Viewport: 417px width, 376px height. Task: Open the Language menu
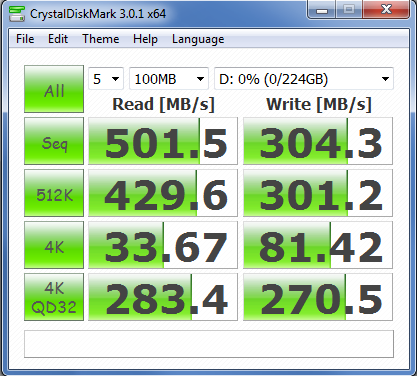click(198, 39)
